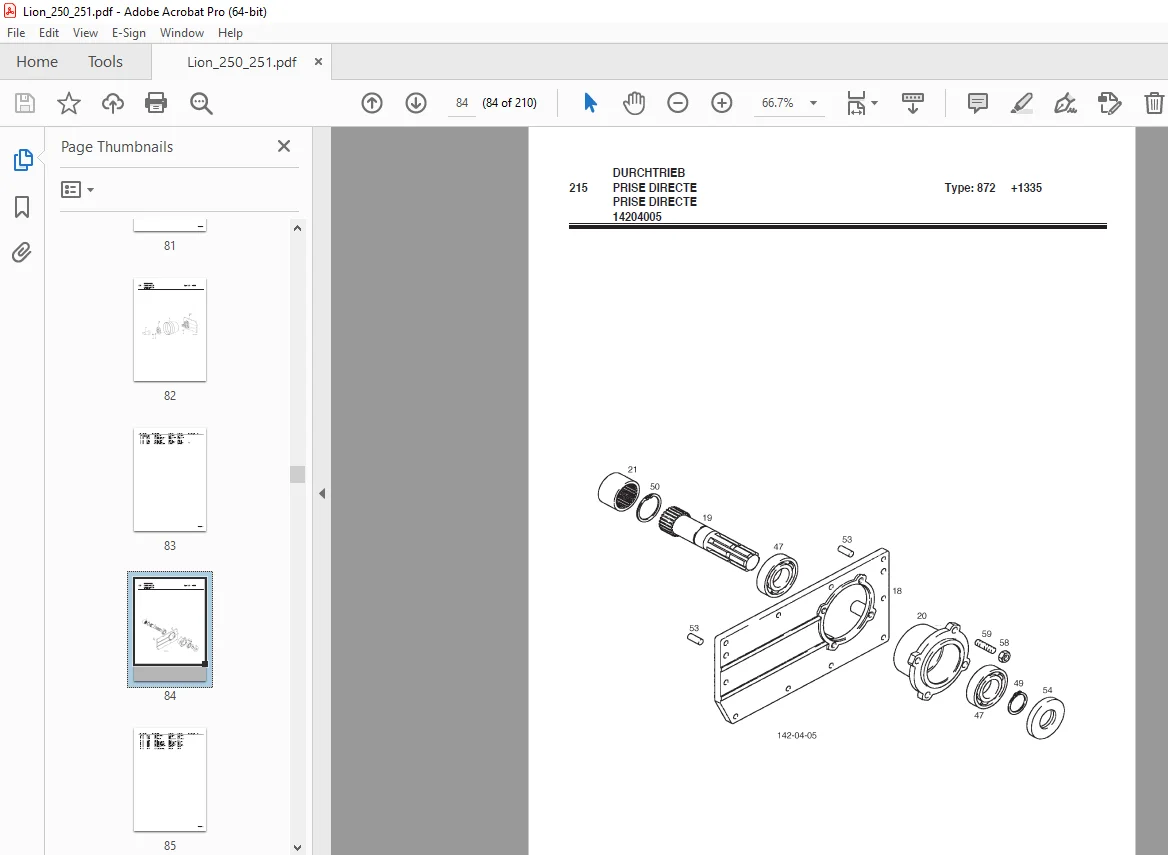Click the Edit/stamp tool icon
1168x855 pixels.
pos(1109,103)
